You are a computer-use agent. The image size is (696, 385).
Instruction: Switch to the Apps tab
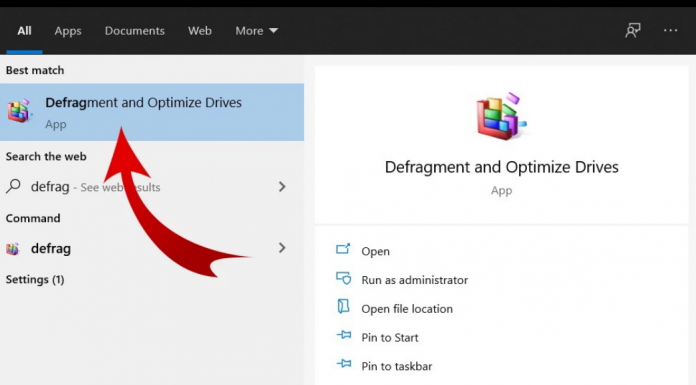pyautogui.click(x=68, y=31)
